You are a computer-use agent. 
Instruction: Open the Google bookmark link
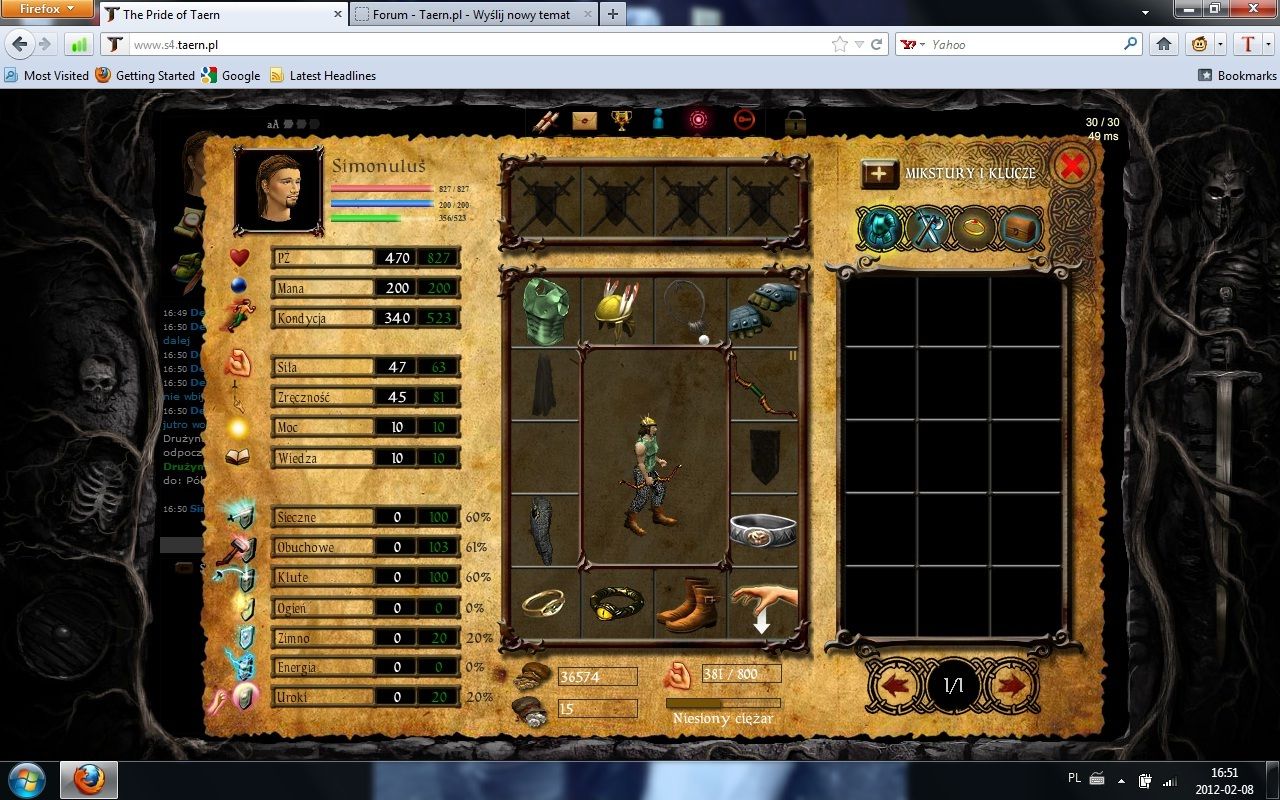click(x=231, y=75)
